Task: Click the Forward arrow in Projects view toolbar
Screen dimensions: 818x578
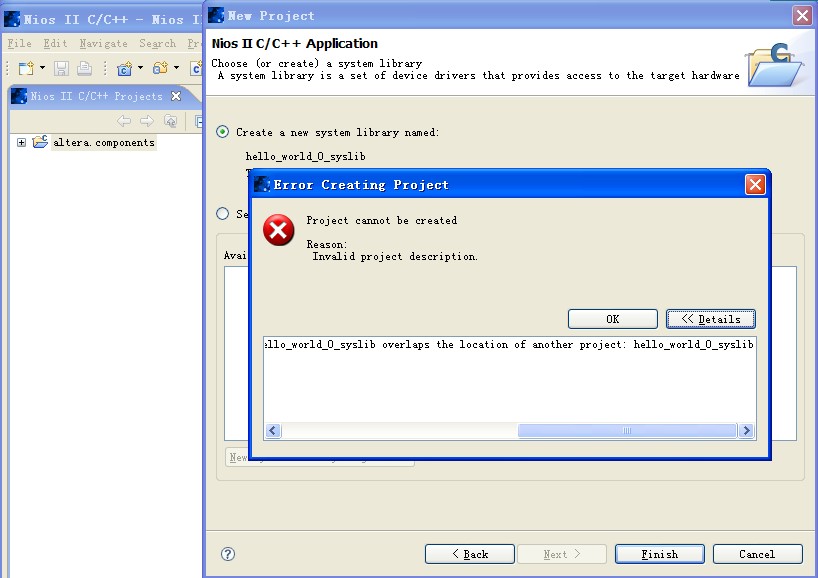Action: 147,121
